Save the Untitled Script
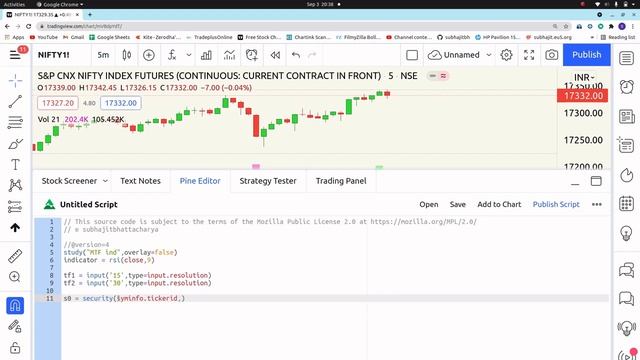The height and width of the screenshot is (360, 640). tap(458, 204)
